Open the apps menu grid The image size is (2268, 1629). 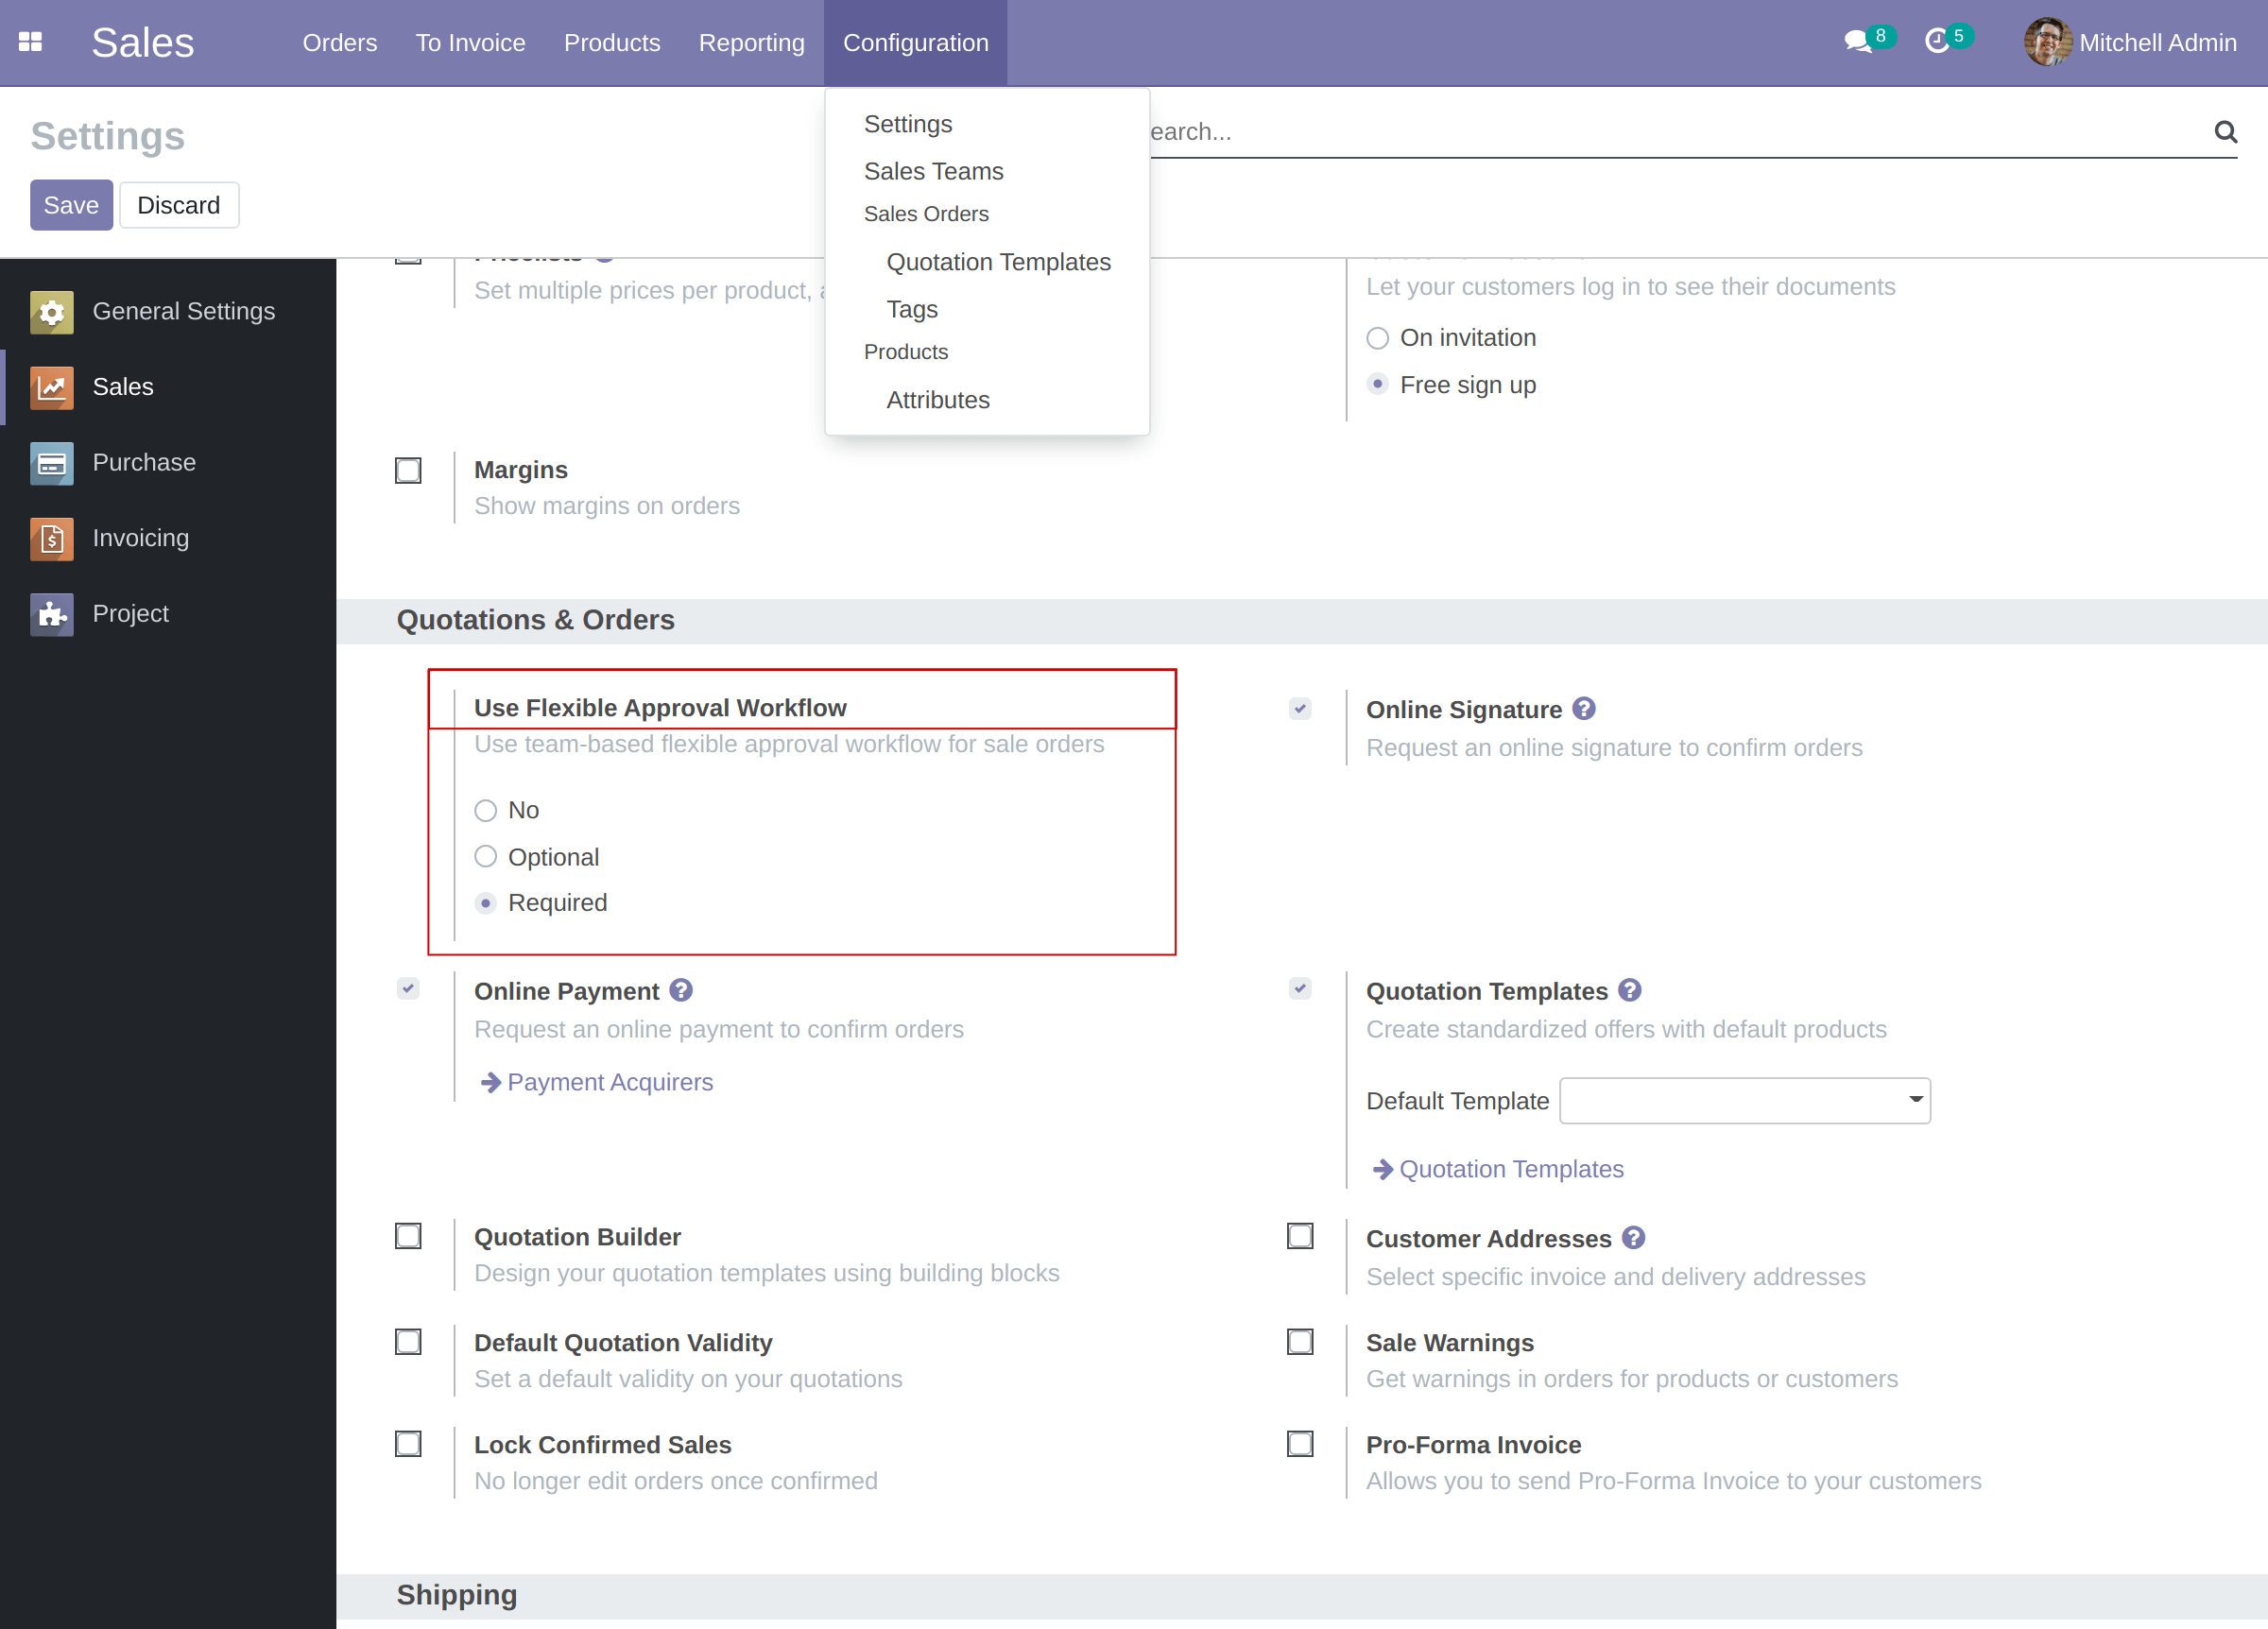(30, 41)
